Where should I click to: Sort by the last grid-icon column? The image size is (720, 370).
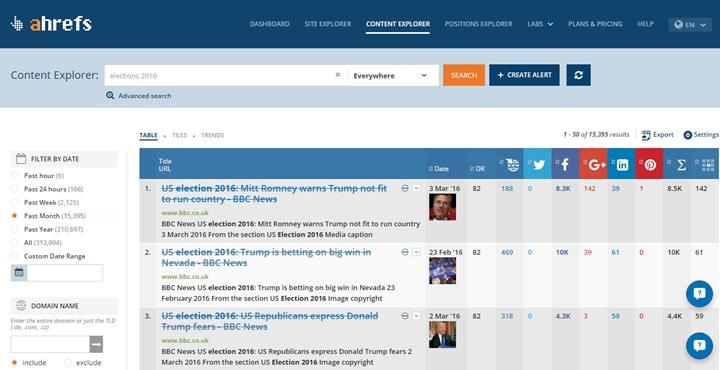[x=705, y=164]
